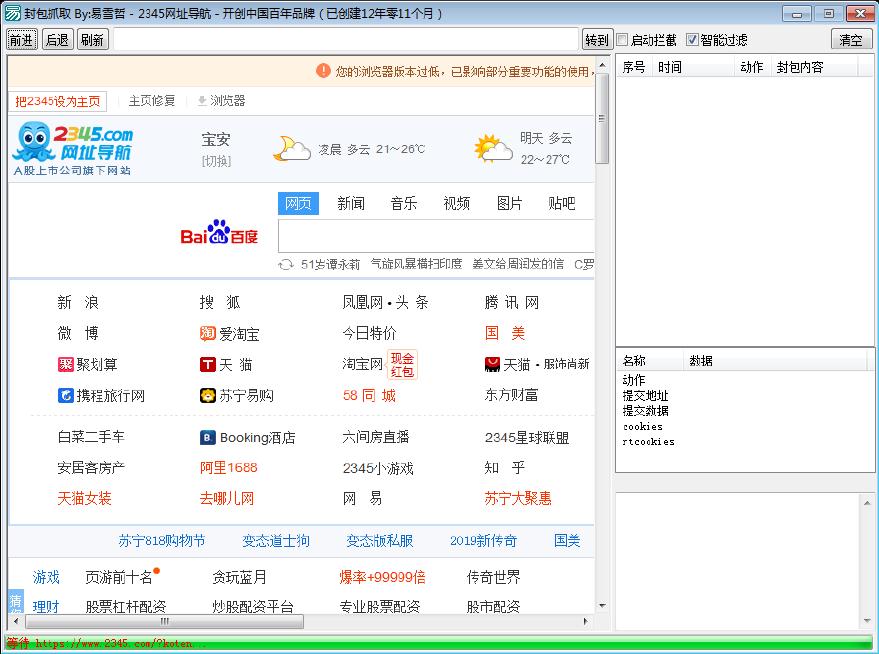Click the URL address input field

[x=346, y=40]
